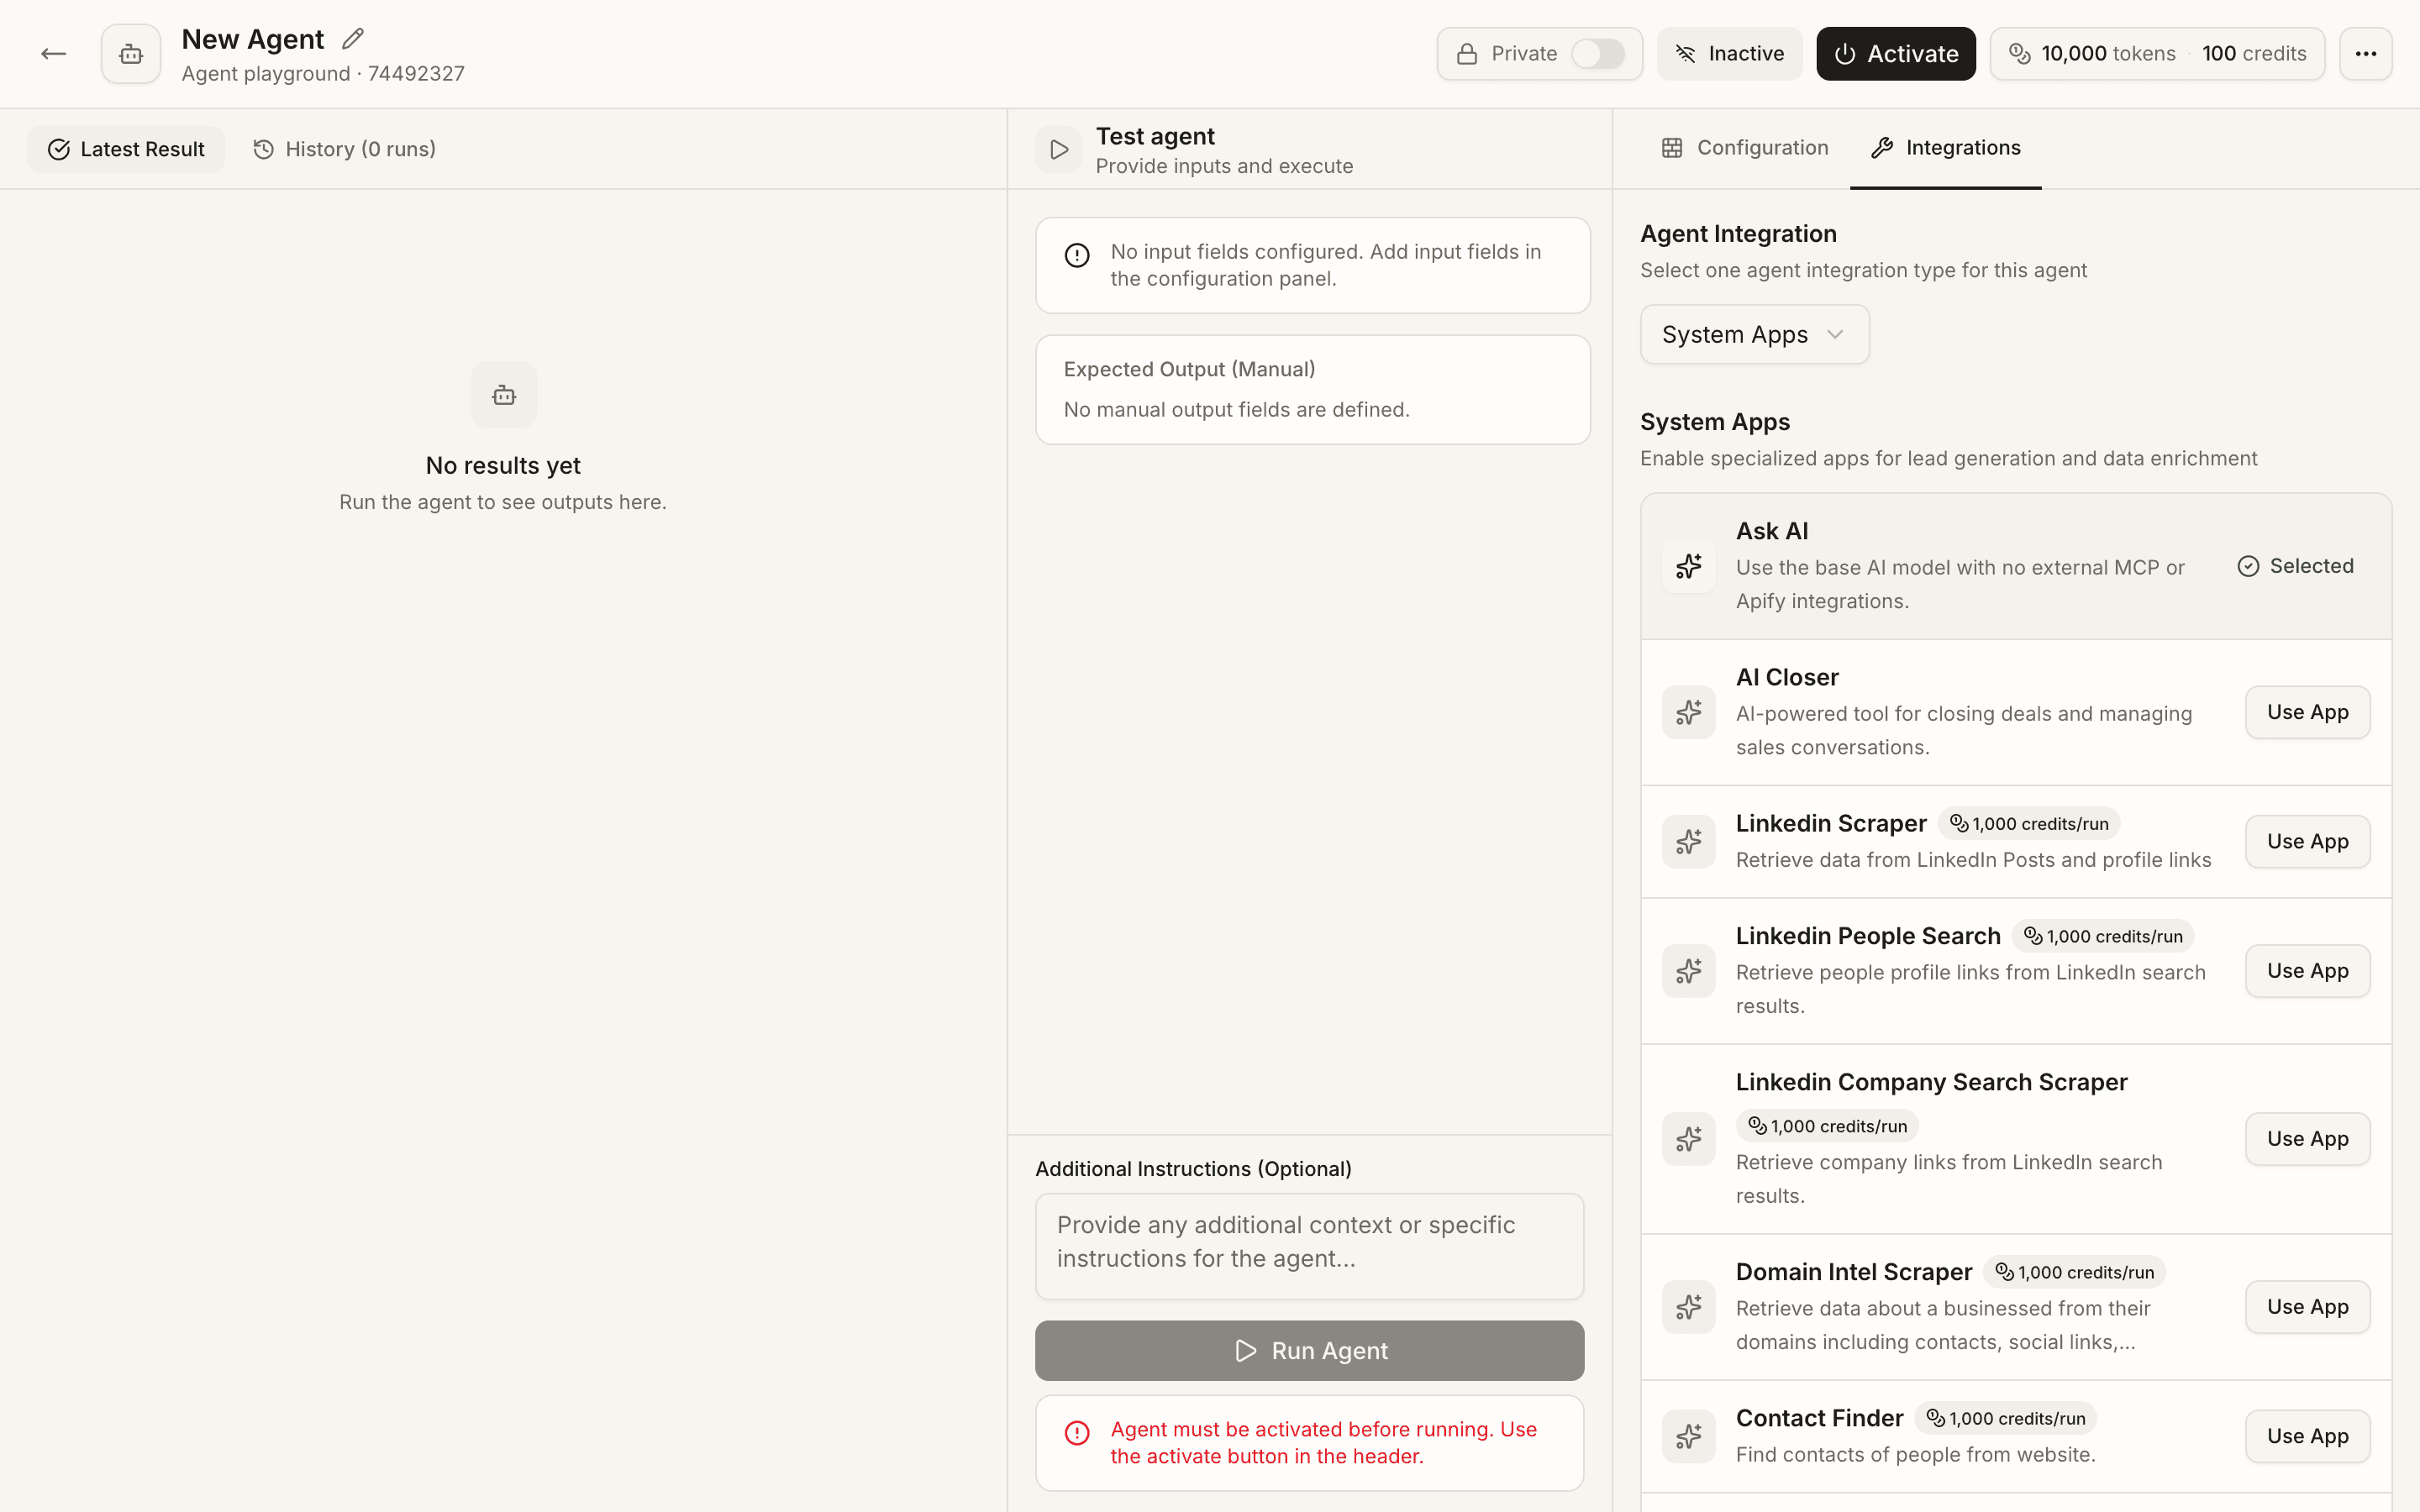Select the Ask AI app card

point(2016,566)
